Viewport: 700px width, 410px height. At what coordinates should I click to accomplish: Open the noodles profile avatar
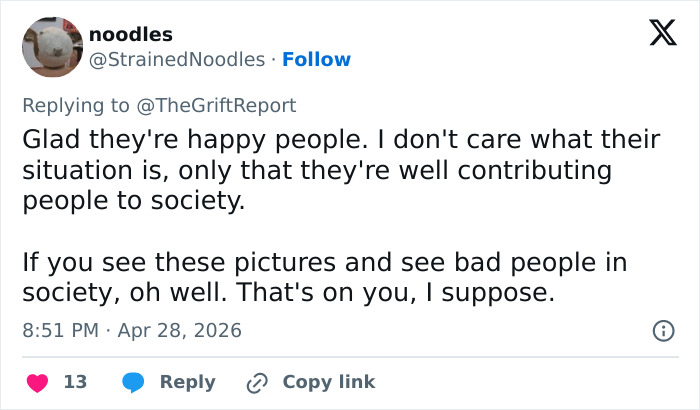[51, 47]
